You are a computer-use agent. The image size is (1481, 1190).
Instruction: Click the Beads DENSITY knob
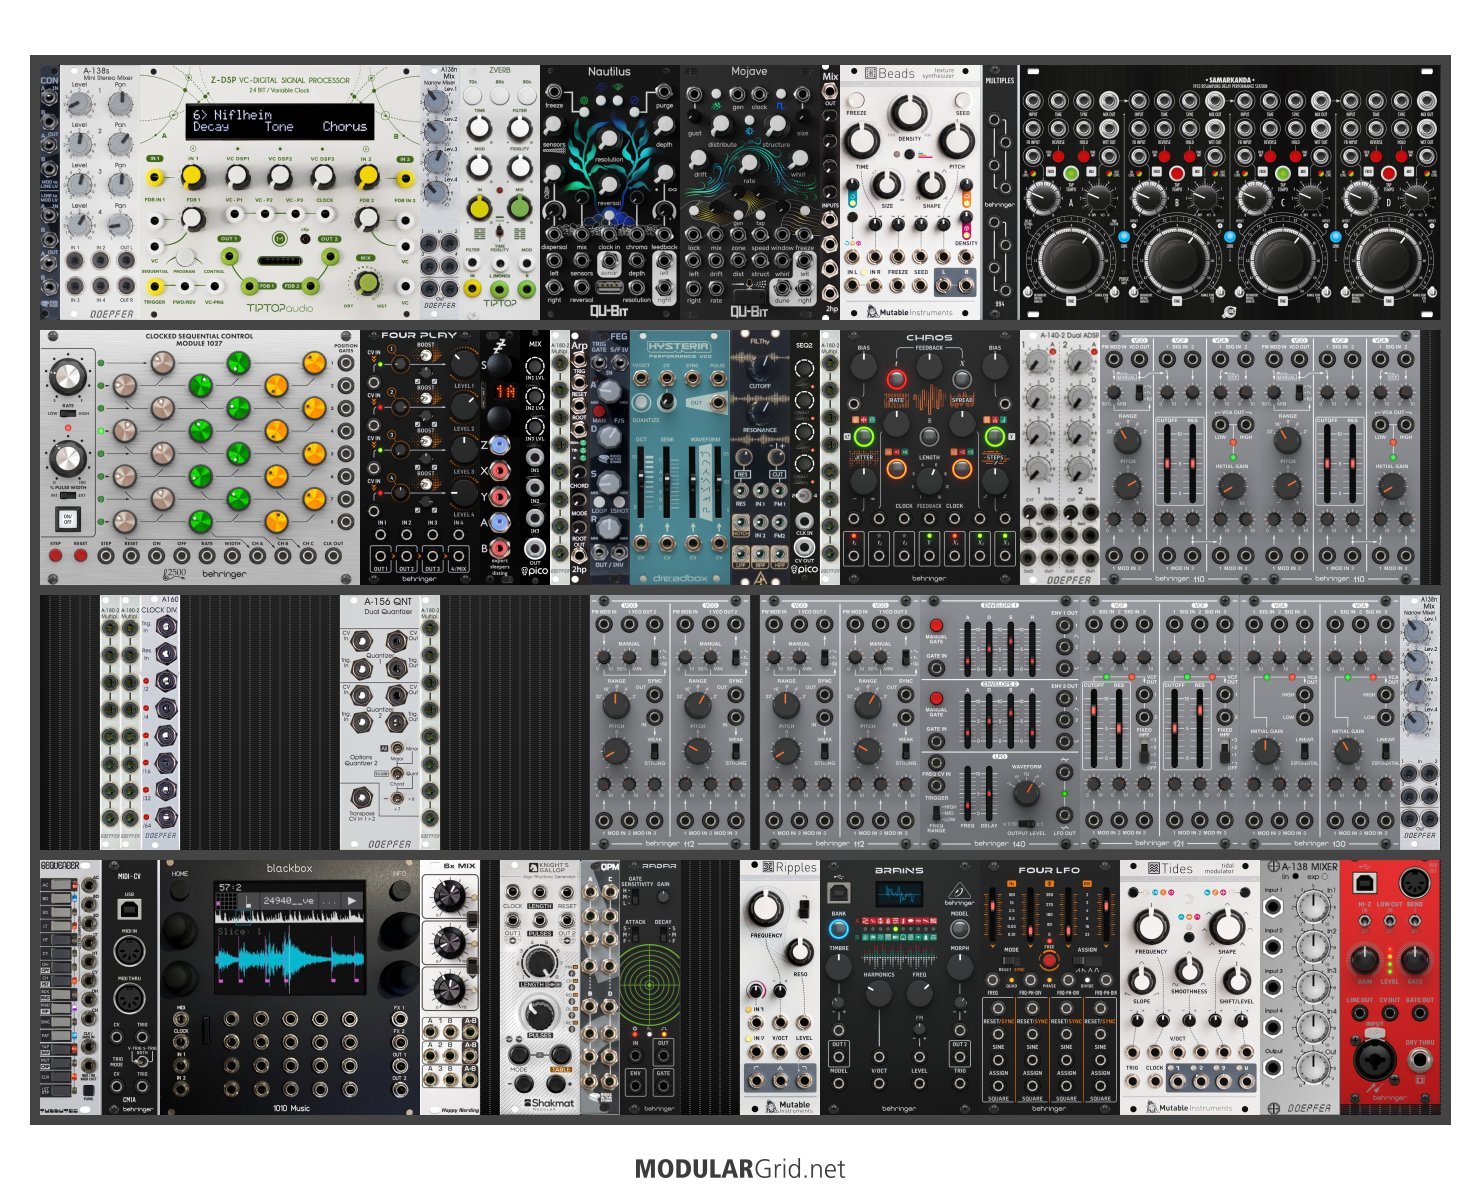(908, 114)
